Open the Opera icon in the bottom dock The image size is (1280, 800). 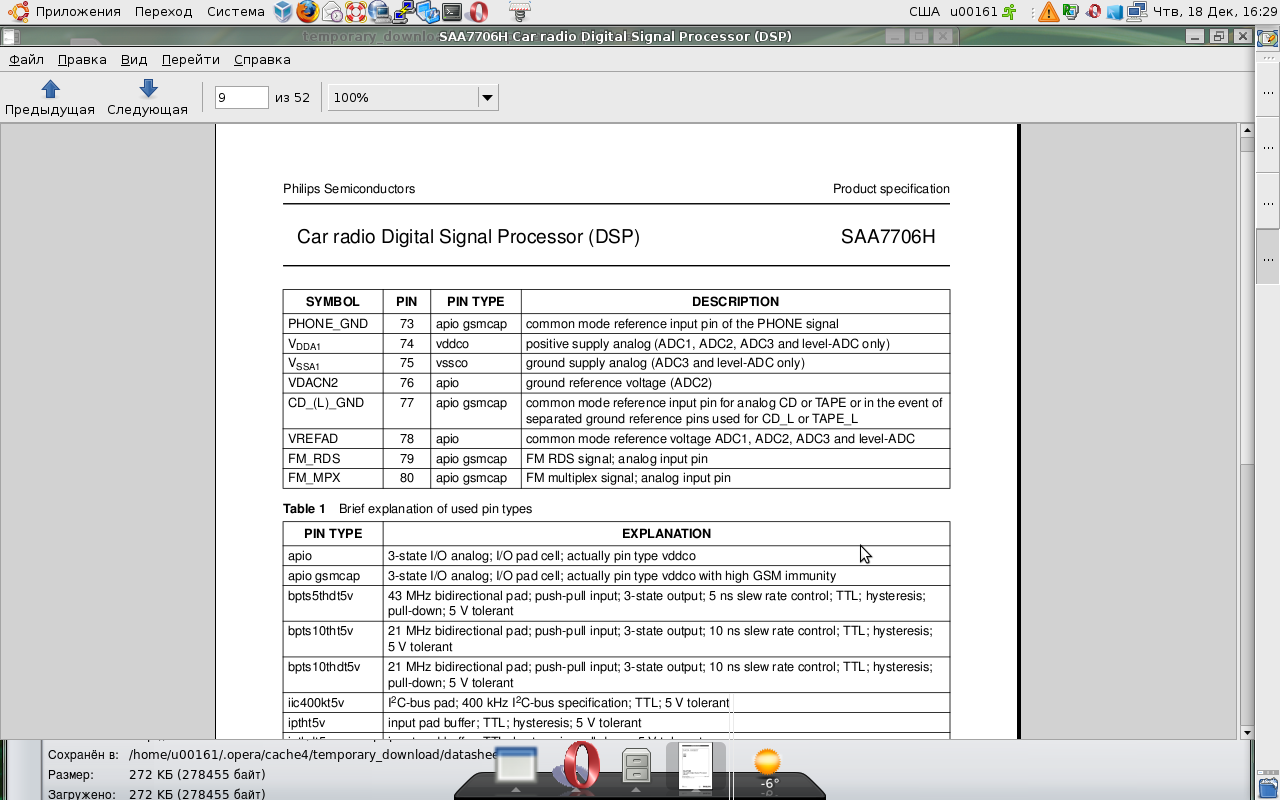point(580,768)
